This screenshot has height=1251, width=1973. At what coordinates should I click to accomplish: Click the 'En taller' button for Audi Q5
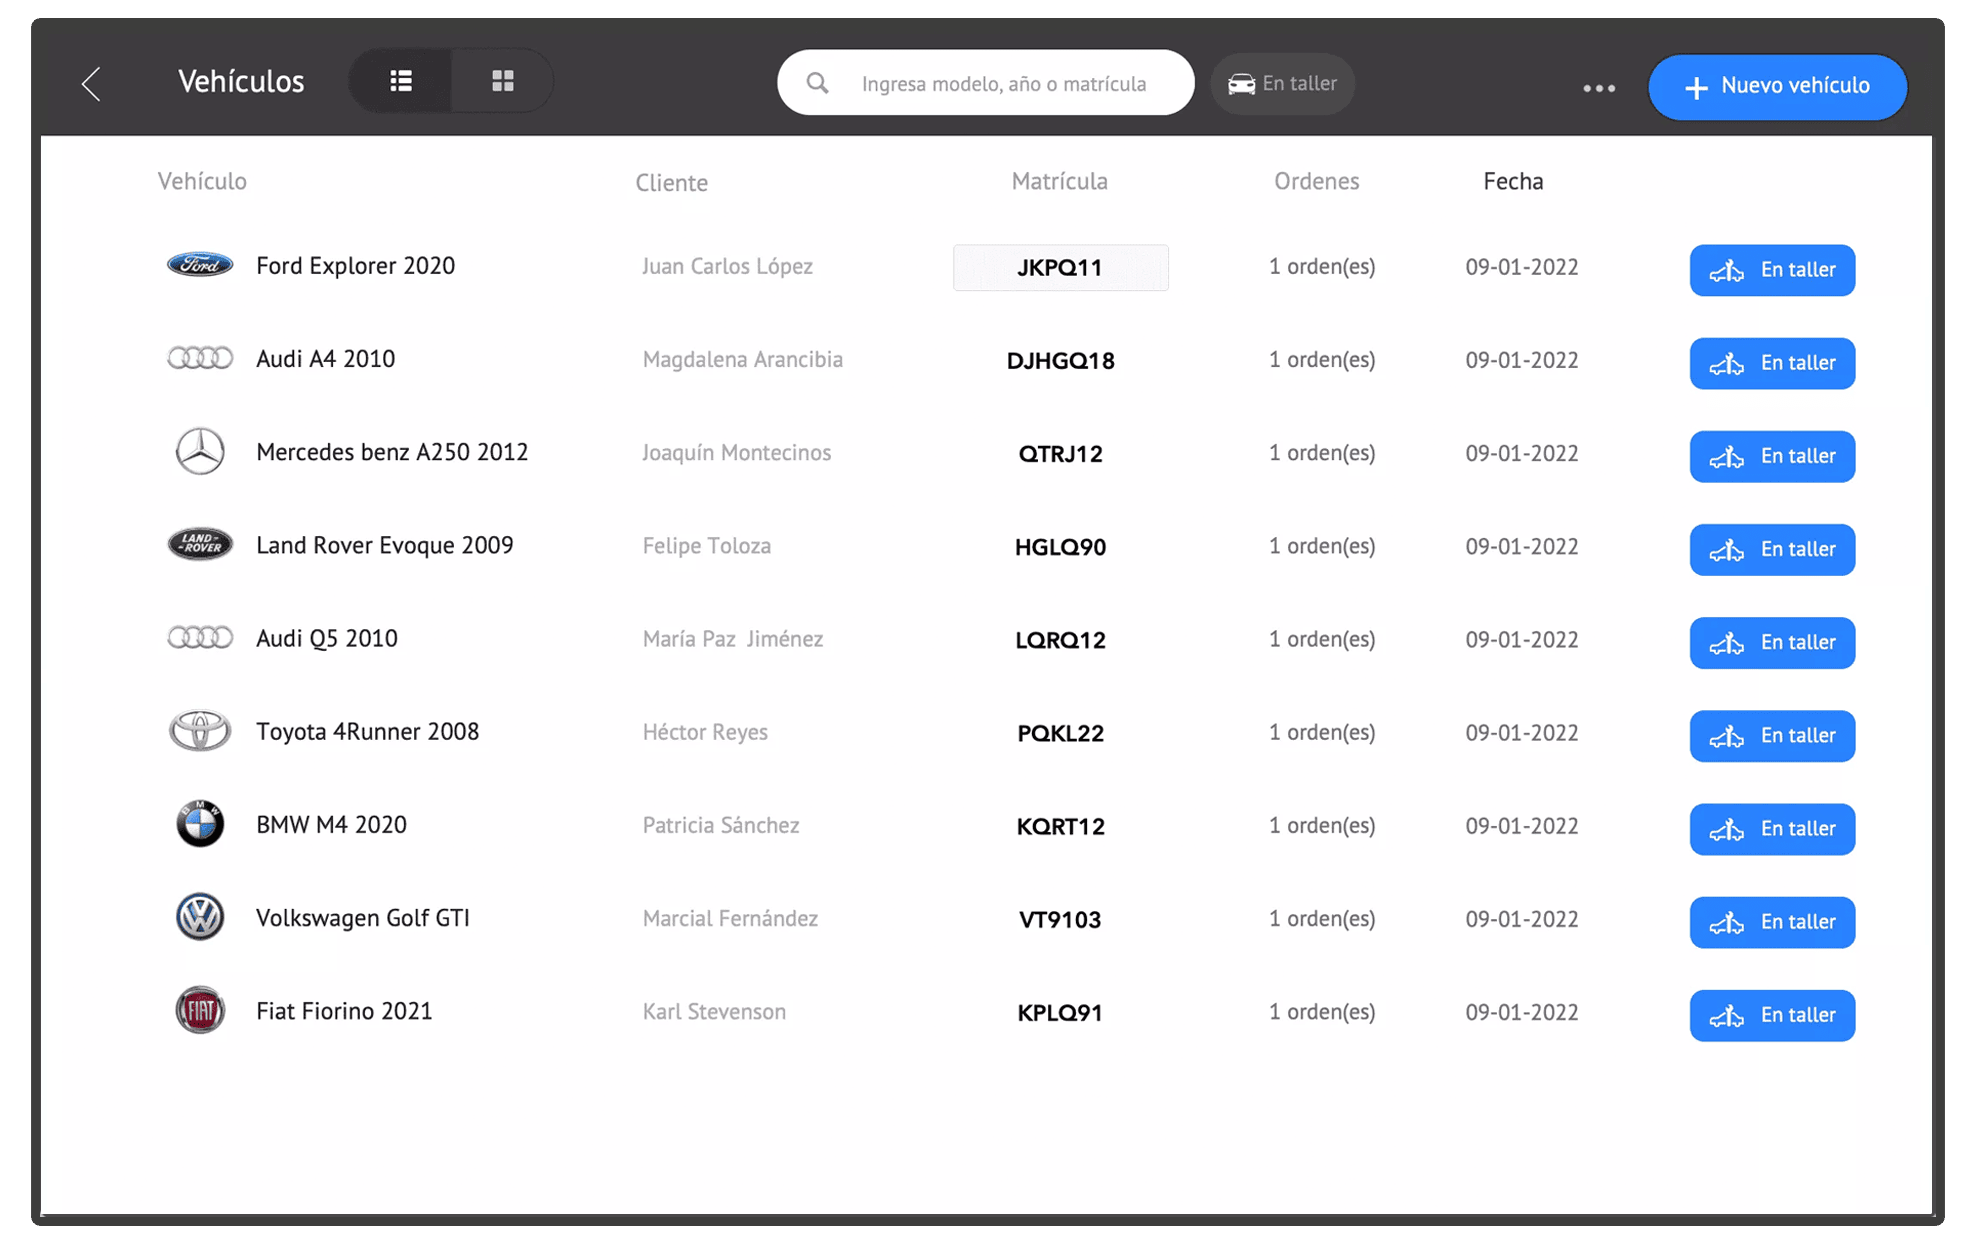coord(1772,642)
